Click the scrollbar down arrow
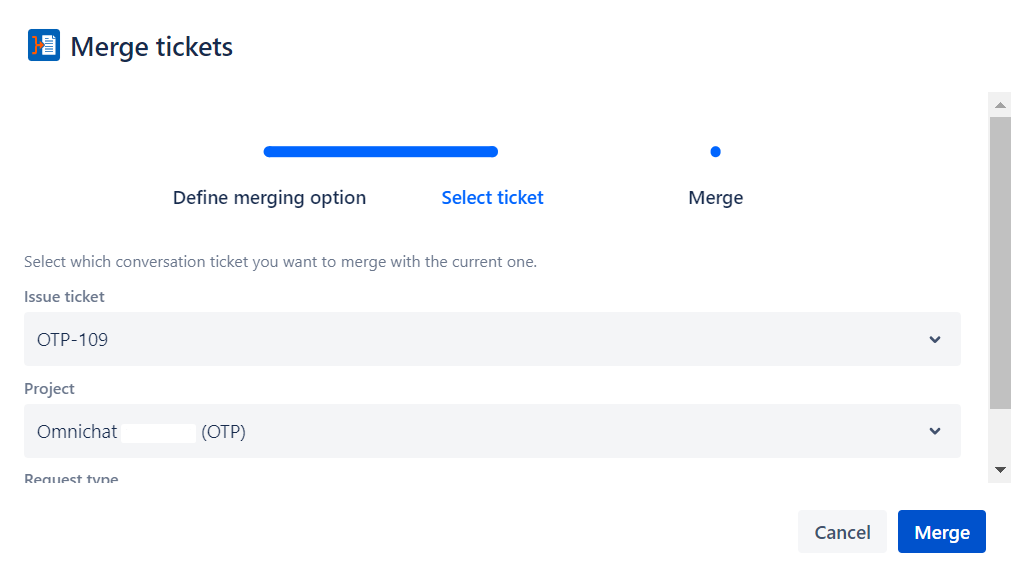Screen dimensions: 1011x577 pyautogui.click(x=999, y=469)
